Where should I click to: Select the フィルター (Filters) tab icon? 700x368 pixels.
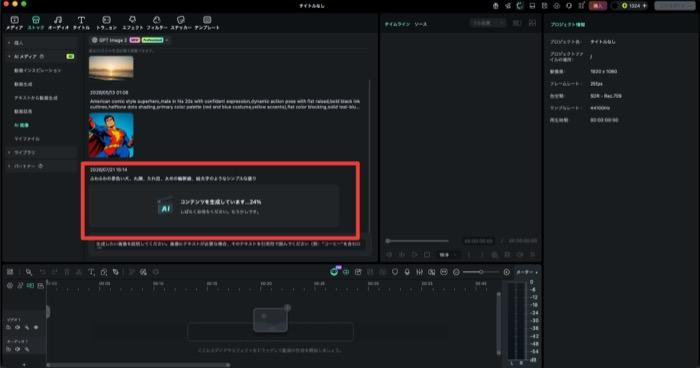pos(157,20)
